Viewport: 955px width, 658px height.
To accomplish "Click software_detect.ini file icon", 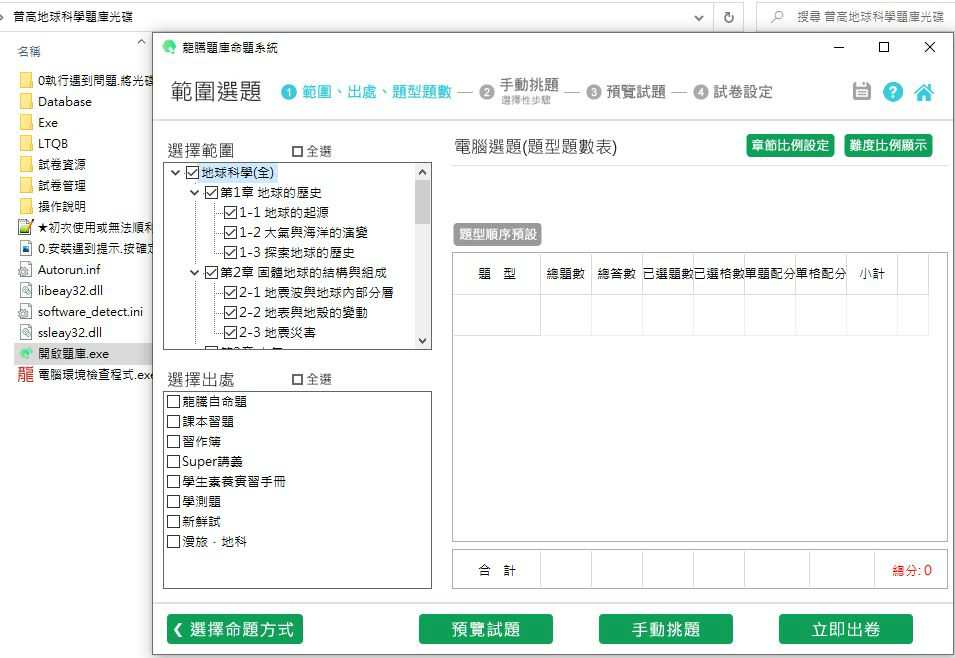I will coord(26,311).
